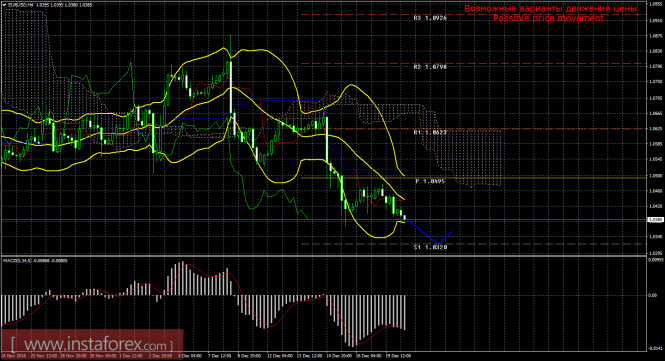Select the 19 Dec 12:00 date marker
Image resolution: width=665 pixels, height=361 pixels.
[x=399, y=356]
